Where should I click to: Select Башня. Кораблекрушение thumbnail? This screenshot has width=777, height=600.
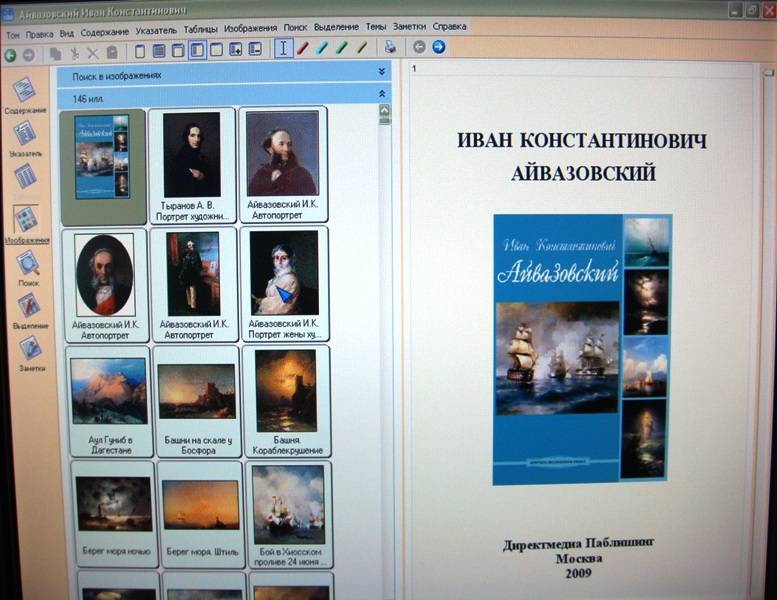pos(286,401)
